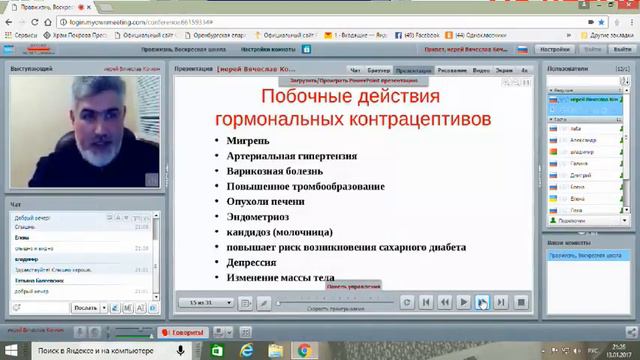
Task: Click the share icon at bottom right
Action: point(631,332)
